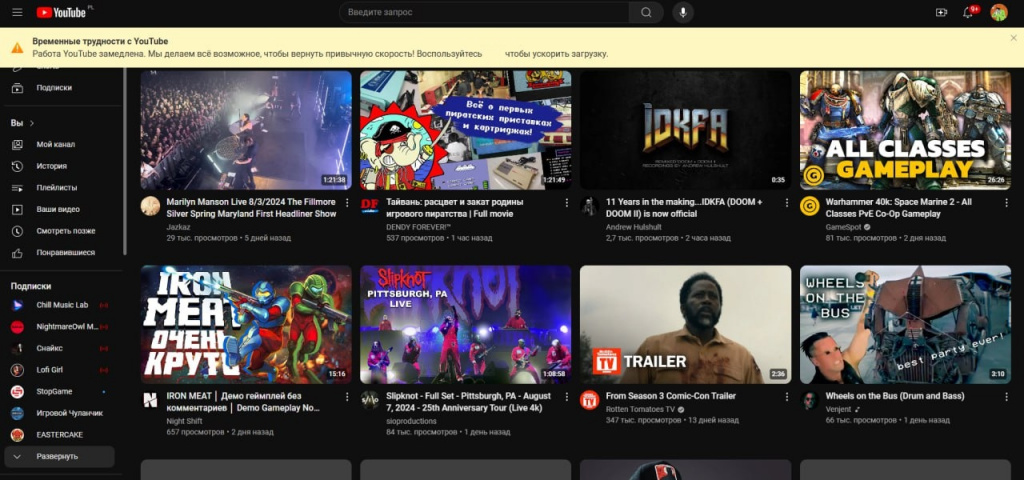The width and height of the screenshot is (1024, 480).
Task: Click GameSpot channel name text
Action: pyautogui.click(x=843, y=227)
